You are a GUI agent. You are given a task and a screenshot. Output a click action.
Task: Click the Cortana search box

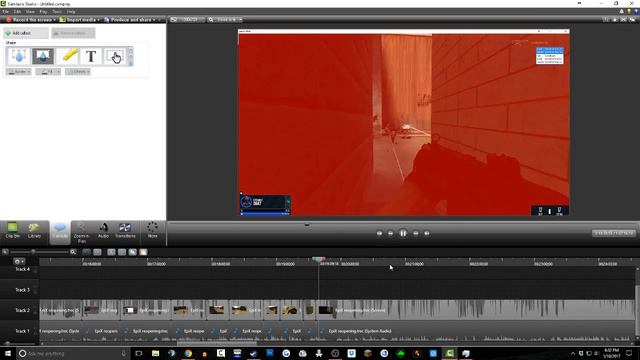[x=73, y=353]
